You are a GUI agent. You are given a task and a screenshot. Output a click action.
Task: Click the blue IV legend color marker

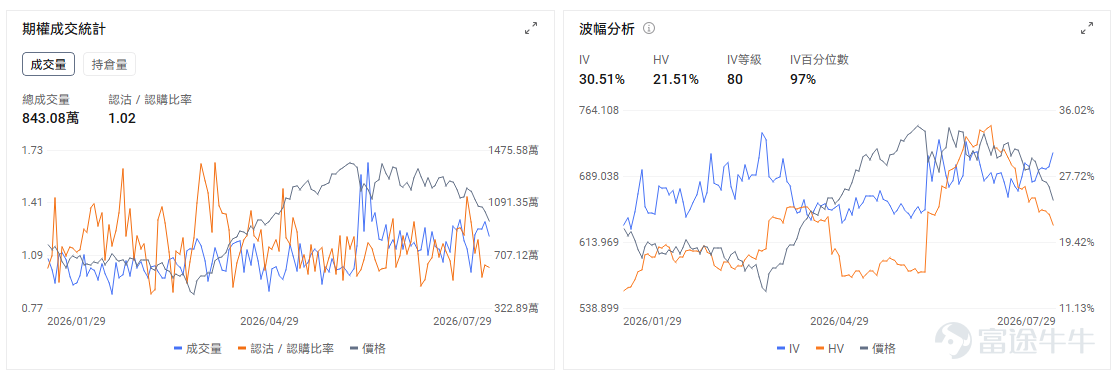coord(781,349)
